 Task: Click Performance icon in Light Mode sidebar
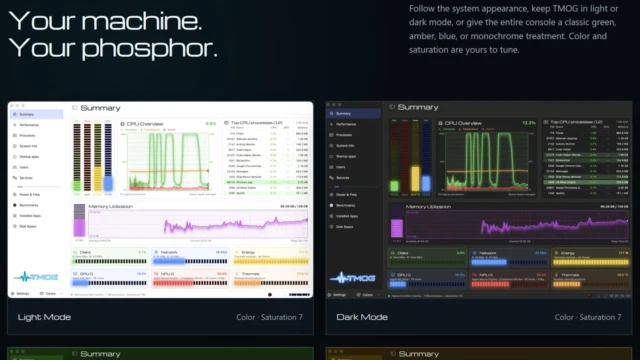pos(15,125)
